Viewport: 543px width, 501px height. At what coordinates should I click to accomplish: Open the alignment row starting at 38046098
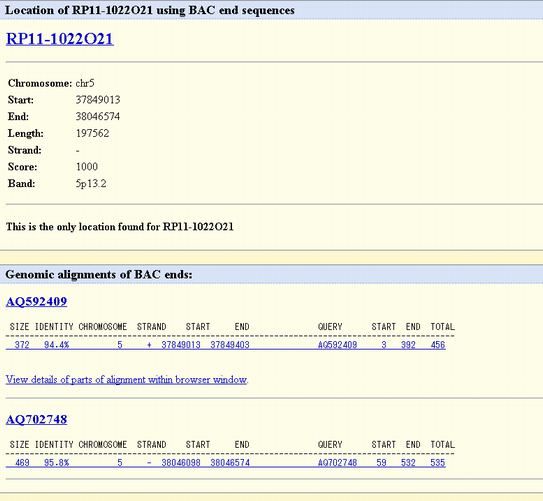(225, 463)
